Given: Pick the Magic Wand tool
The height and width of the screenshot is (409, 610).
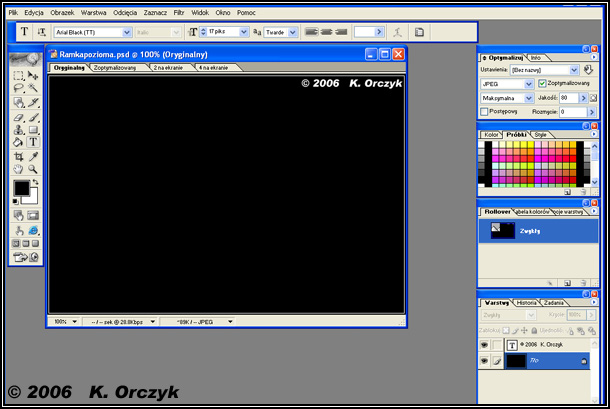Looking at the screenshot, I should (33, 88).
